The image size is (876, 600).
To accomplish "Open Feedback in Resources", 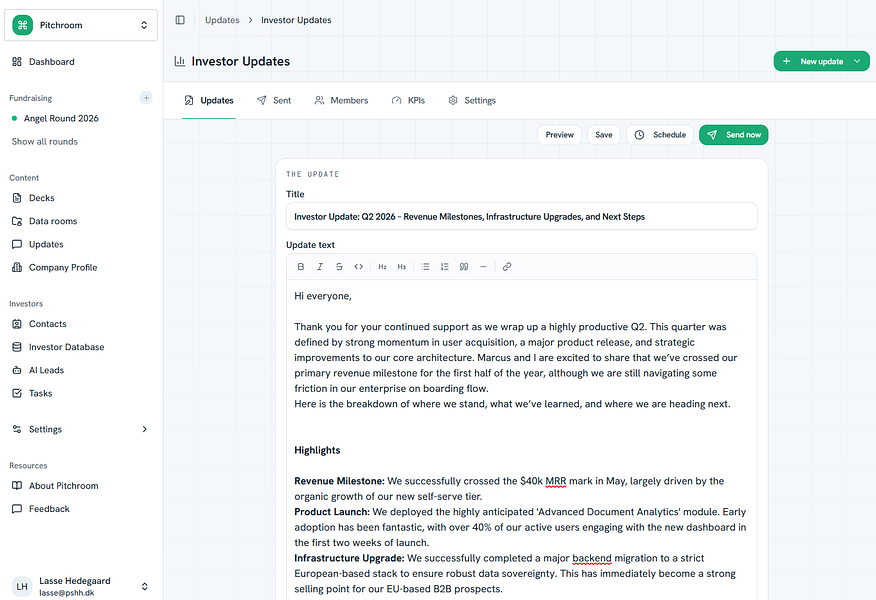I will tap(81, 509).
